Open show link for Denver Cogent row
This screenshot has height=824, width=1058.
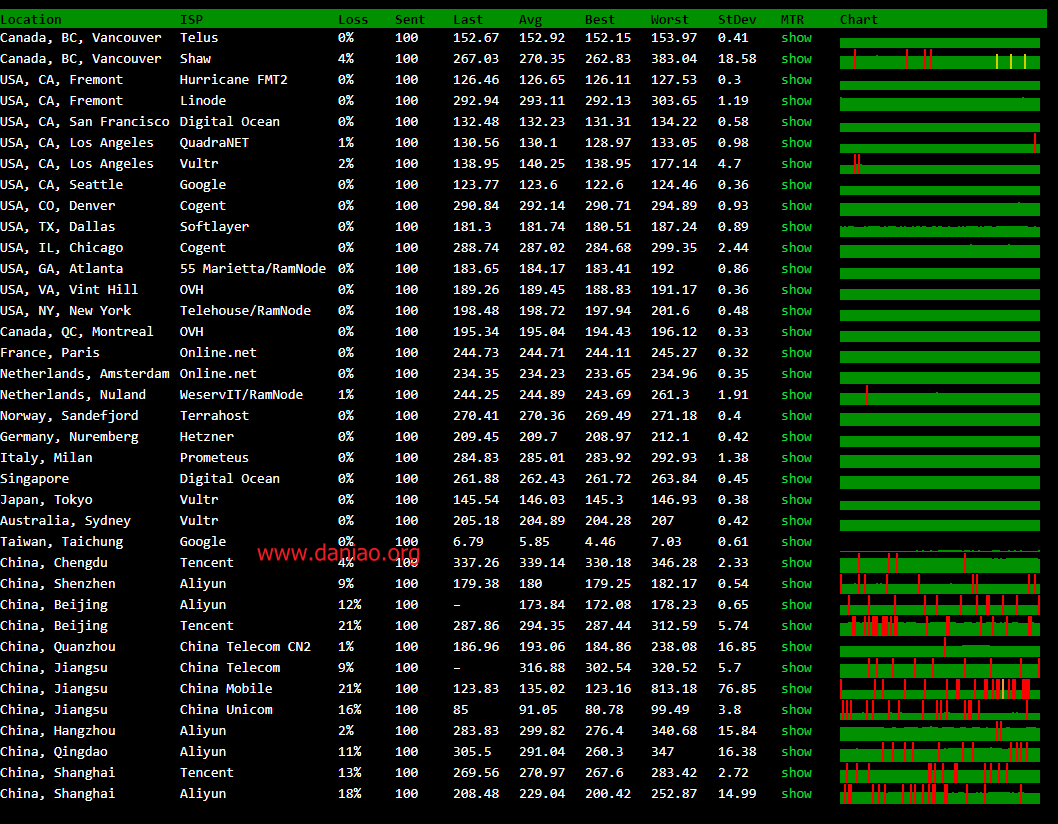click(x=796, y=205)
